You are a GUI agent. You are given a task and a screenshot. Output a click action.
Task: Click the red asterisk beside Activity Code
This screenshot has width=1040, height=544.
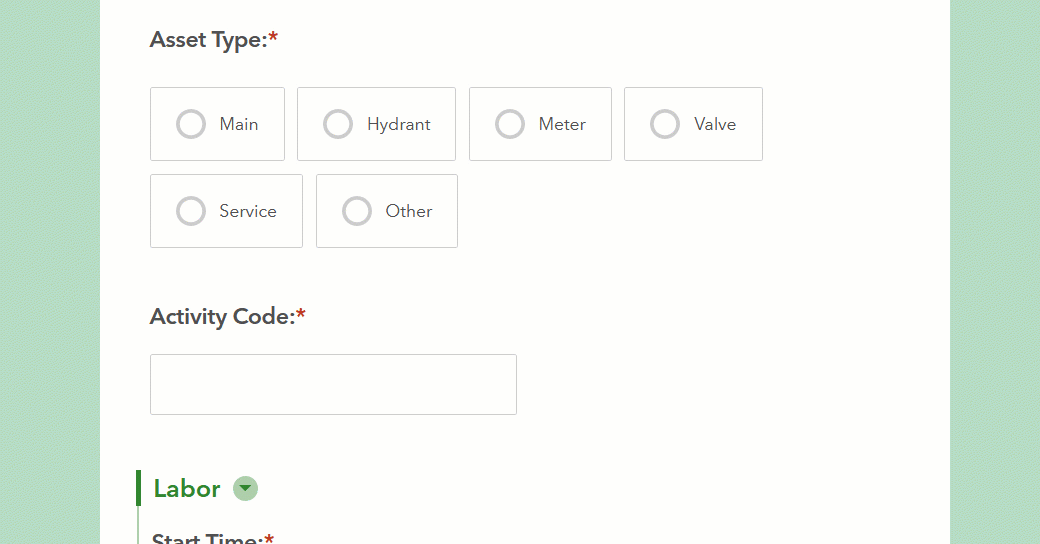coord(301,314)
